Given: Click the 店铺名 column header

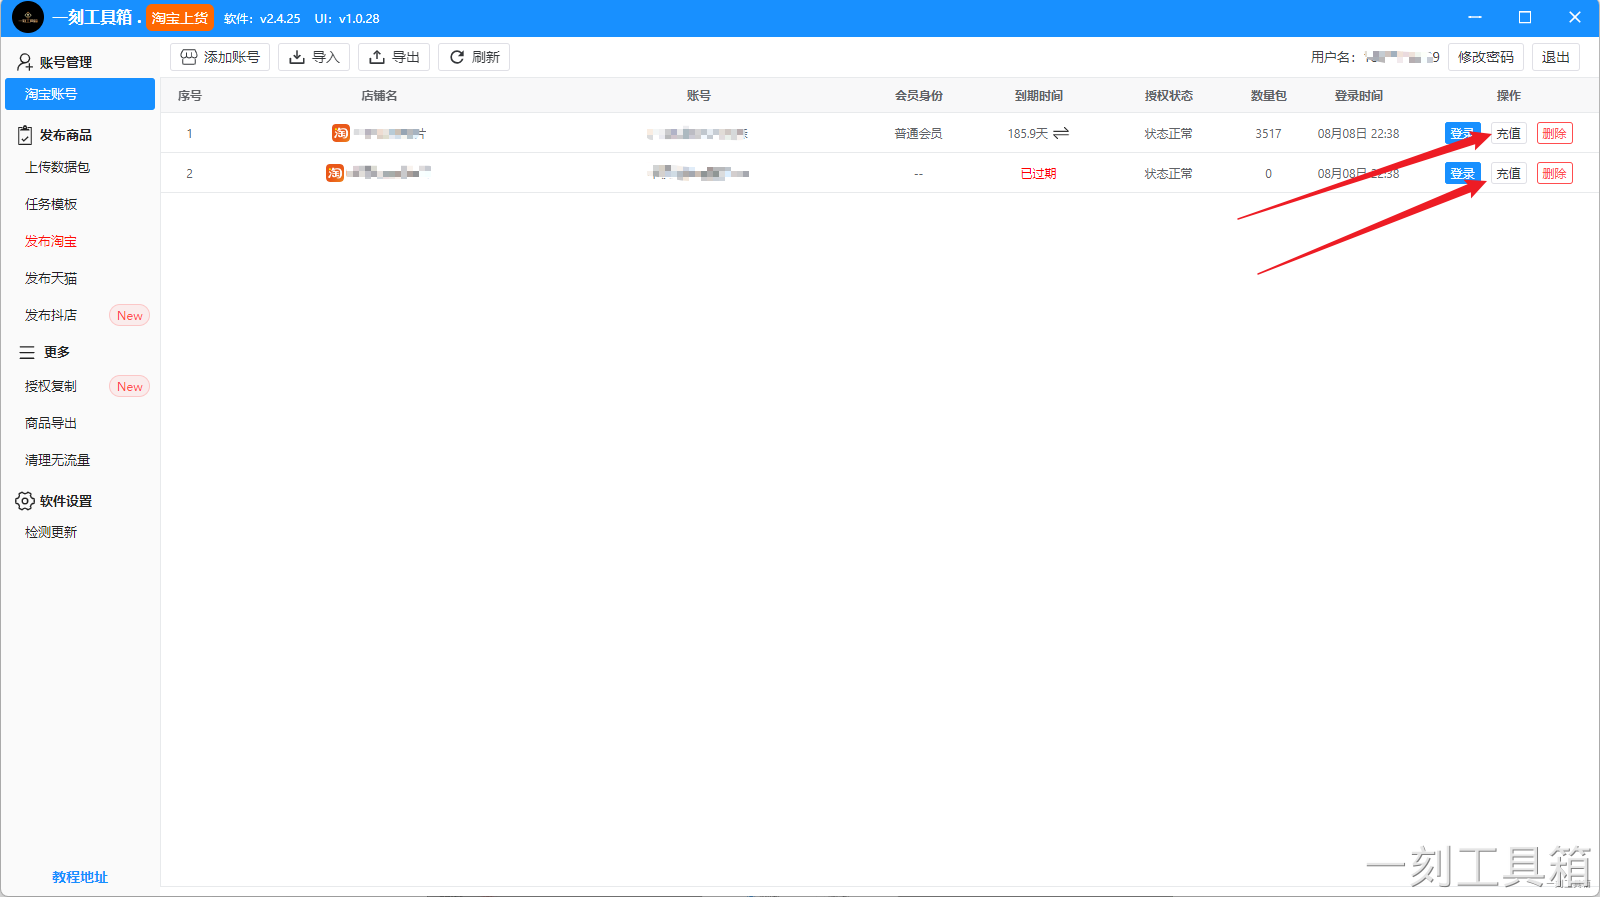Looking at the screenshot, I should click(x=379, y=96).
